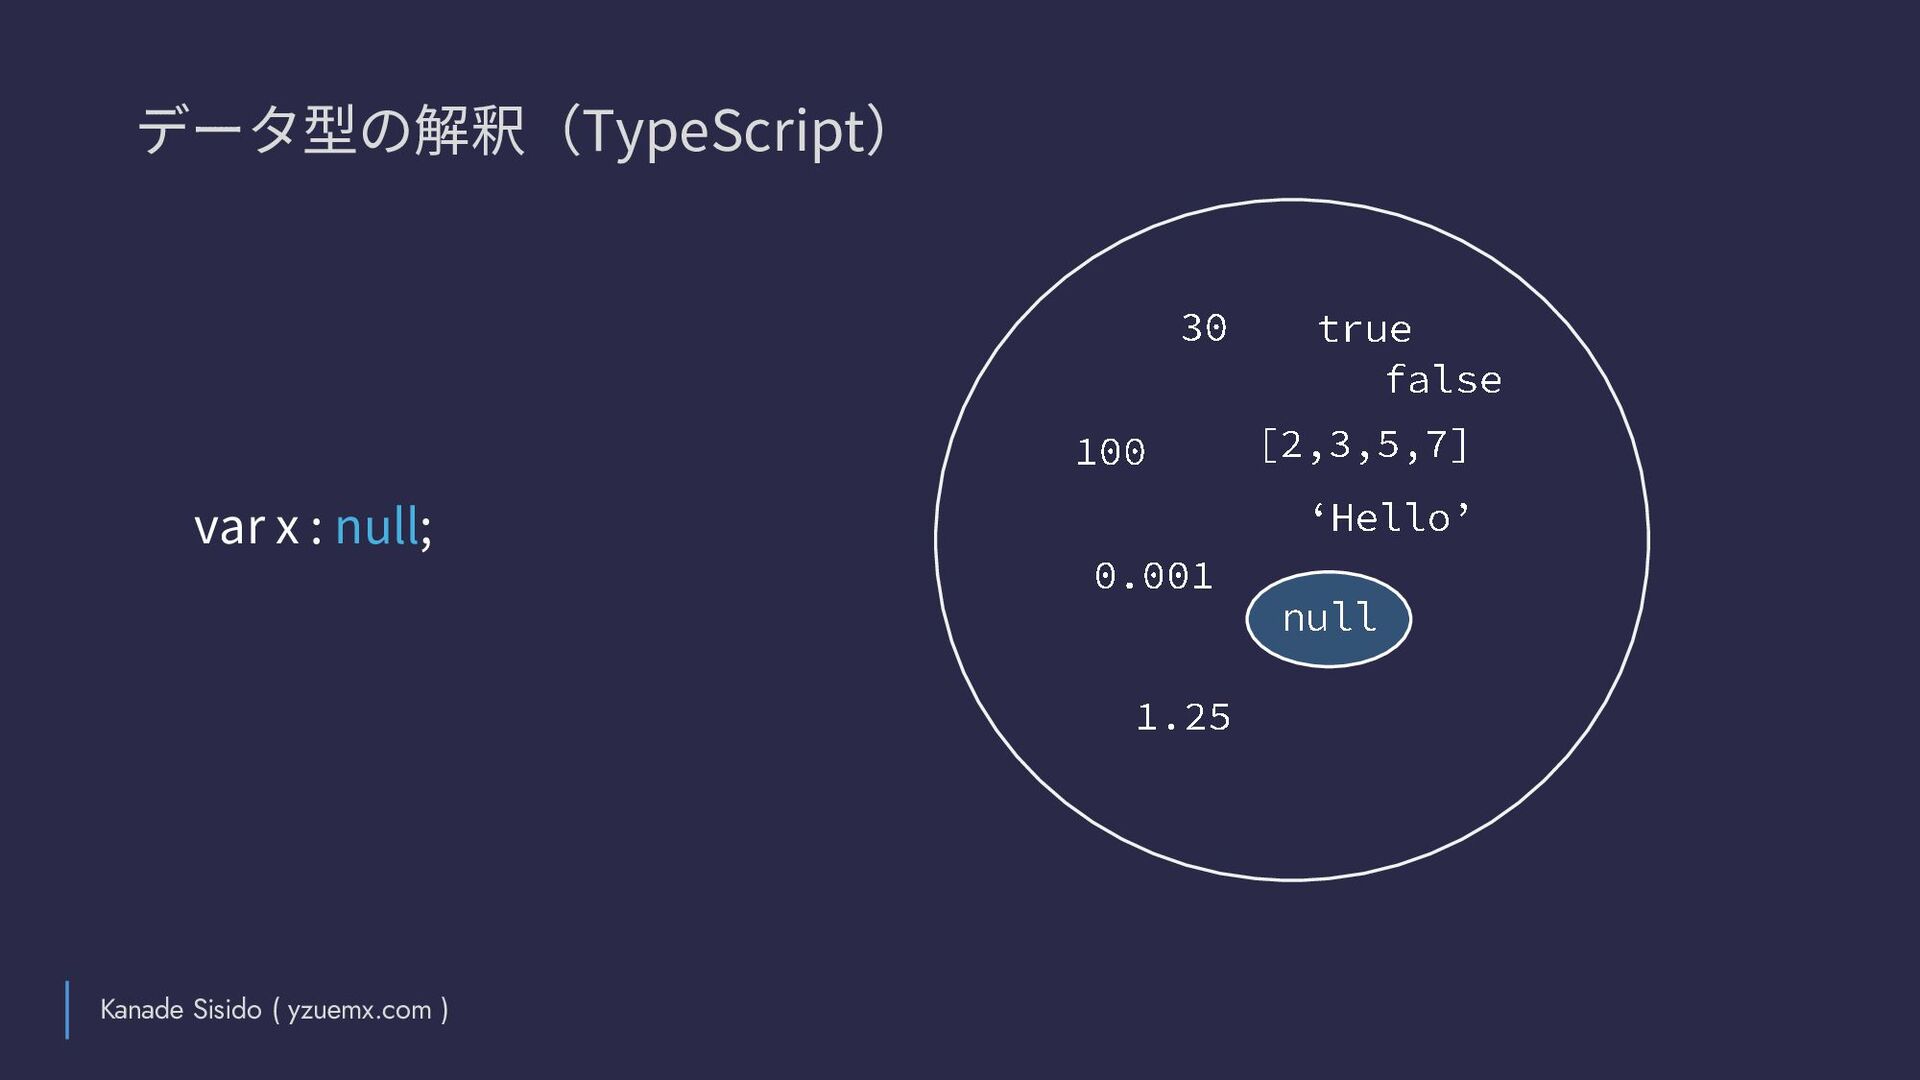Select the array [2,3,5,7] text
Viewport: 1920px width, 1080px height.
[x=1364, y=445]
